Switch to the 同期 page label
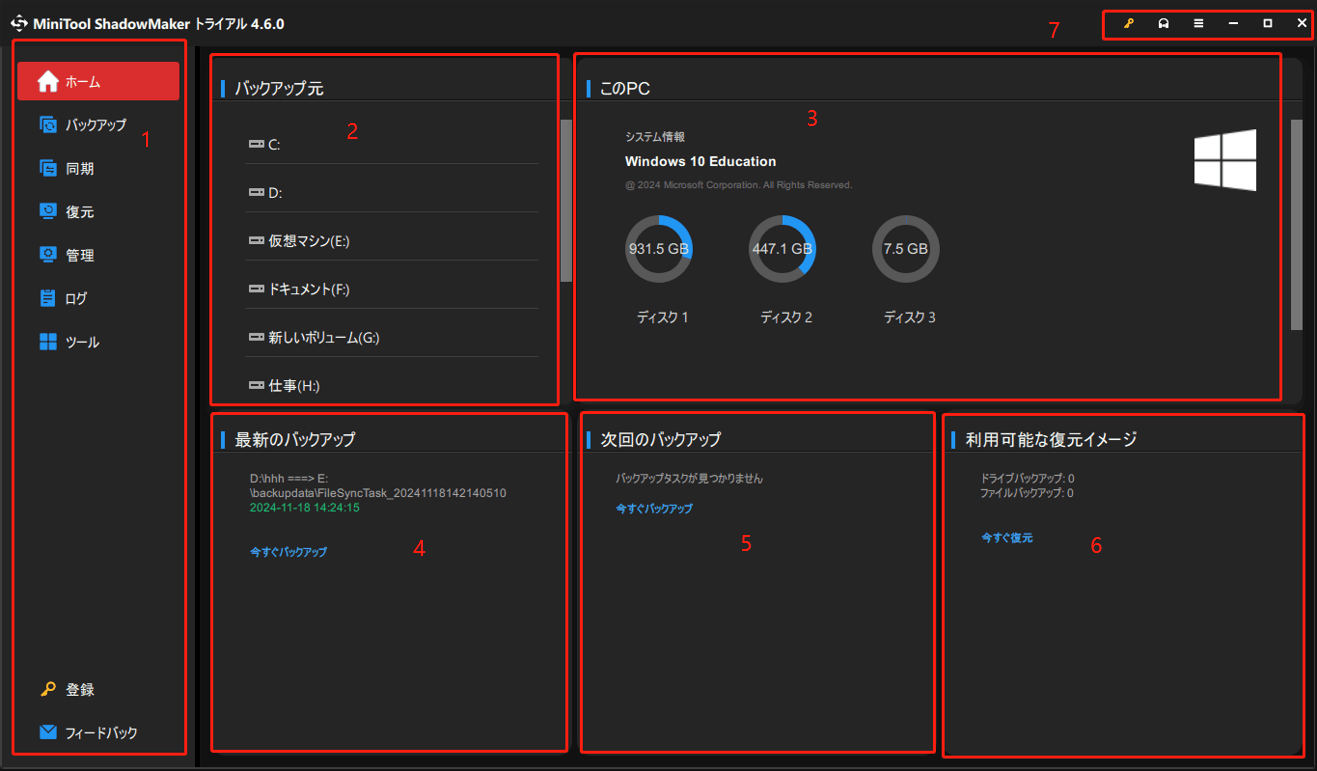Viewport: 1317px width, 771px height. 80,169
